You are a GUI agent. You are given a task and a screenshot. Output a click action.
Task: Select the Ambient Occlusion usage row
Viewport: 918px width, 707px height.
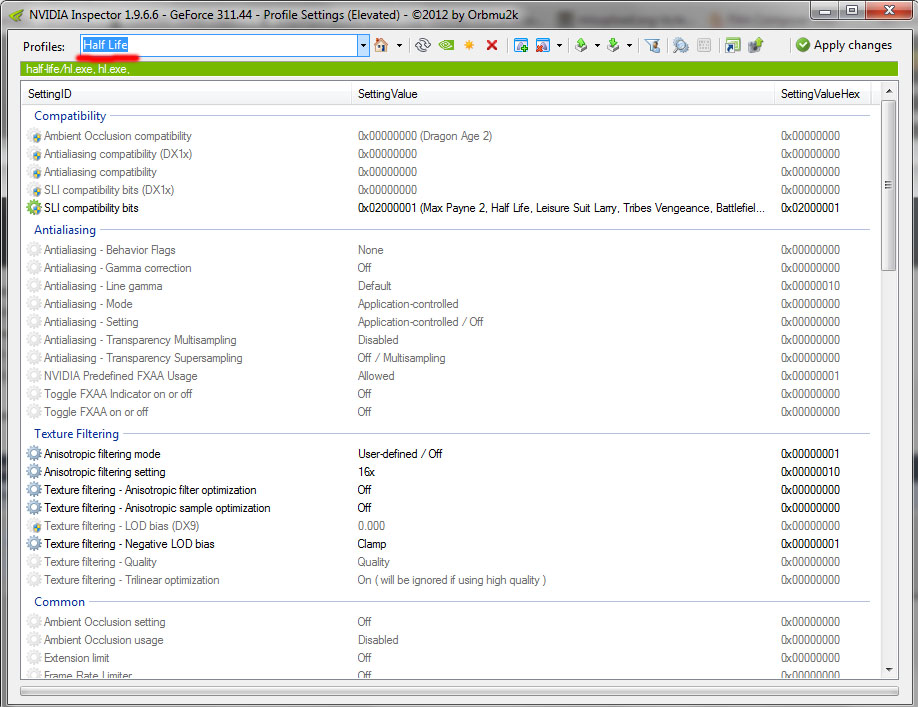pos(448,640)
